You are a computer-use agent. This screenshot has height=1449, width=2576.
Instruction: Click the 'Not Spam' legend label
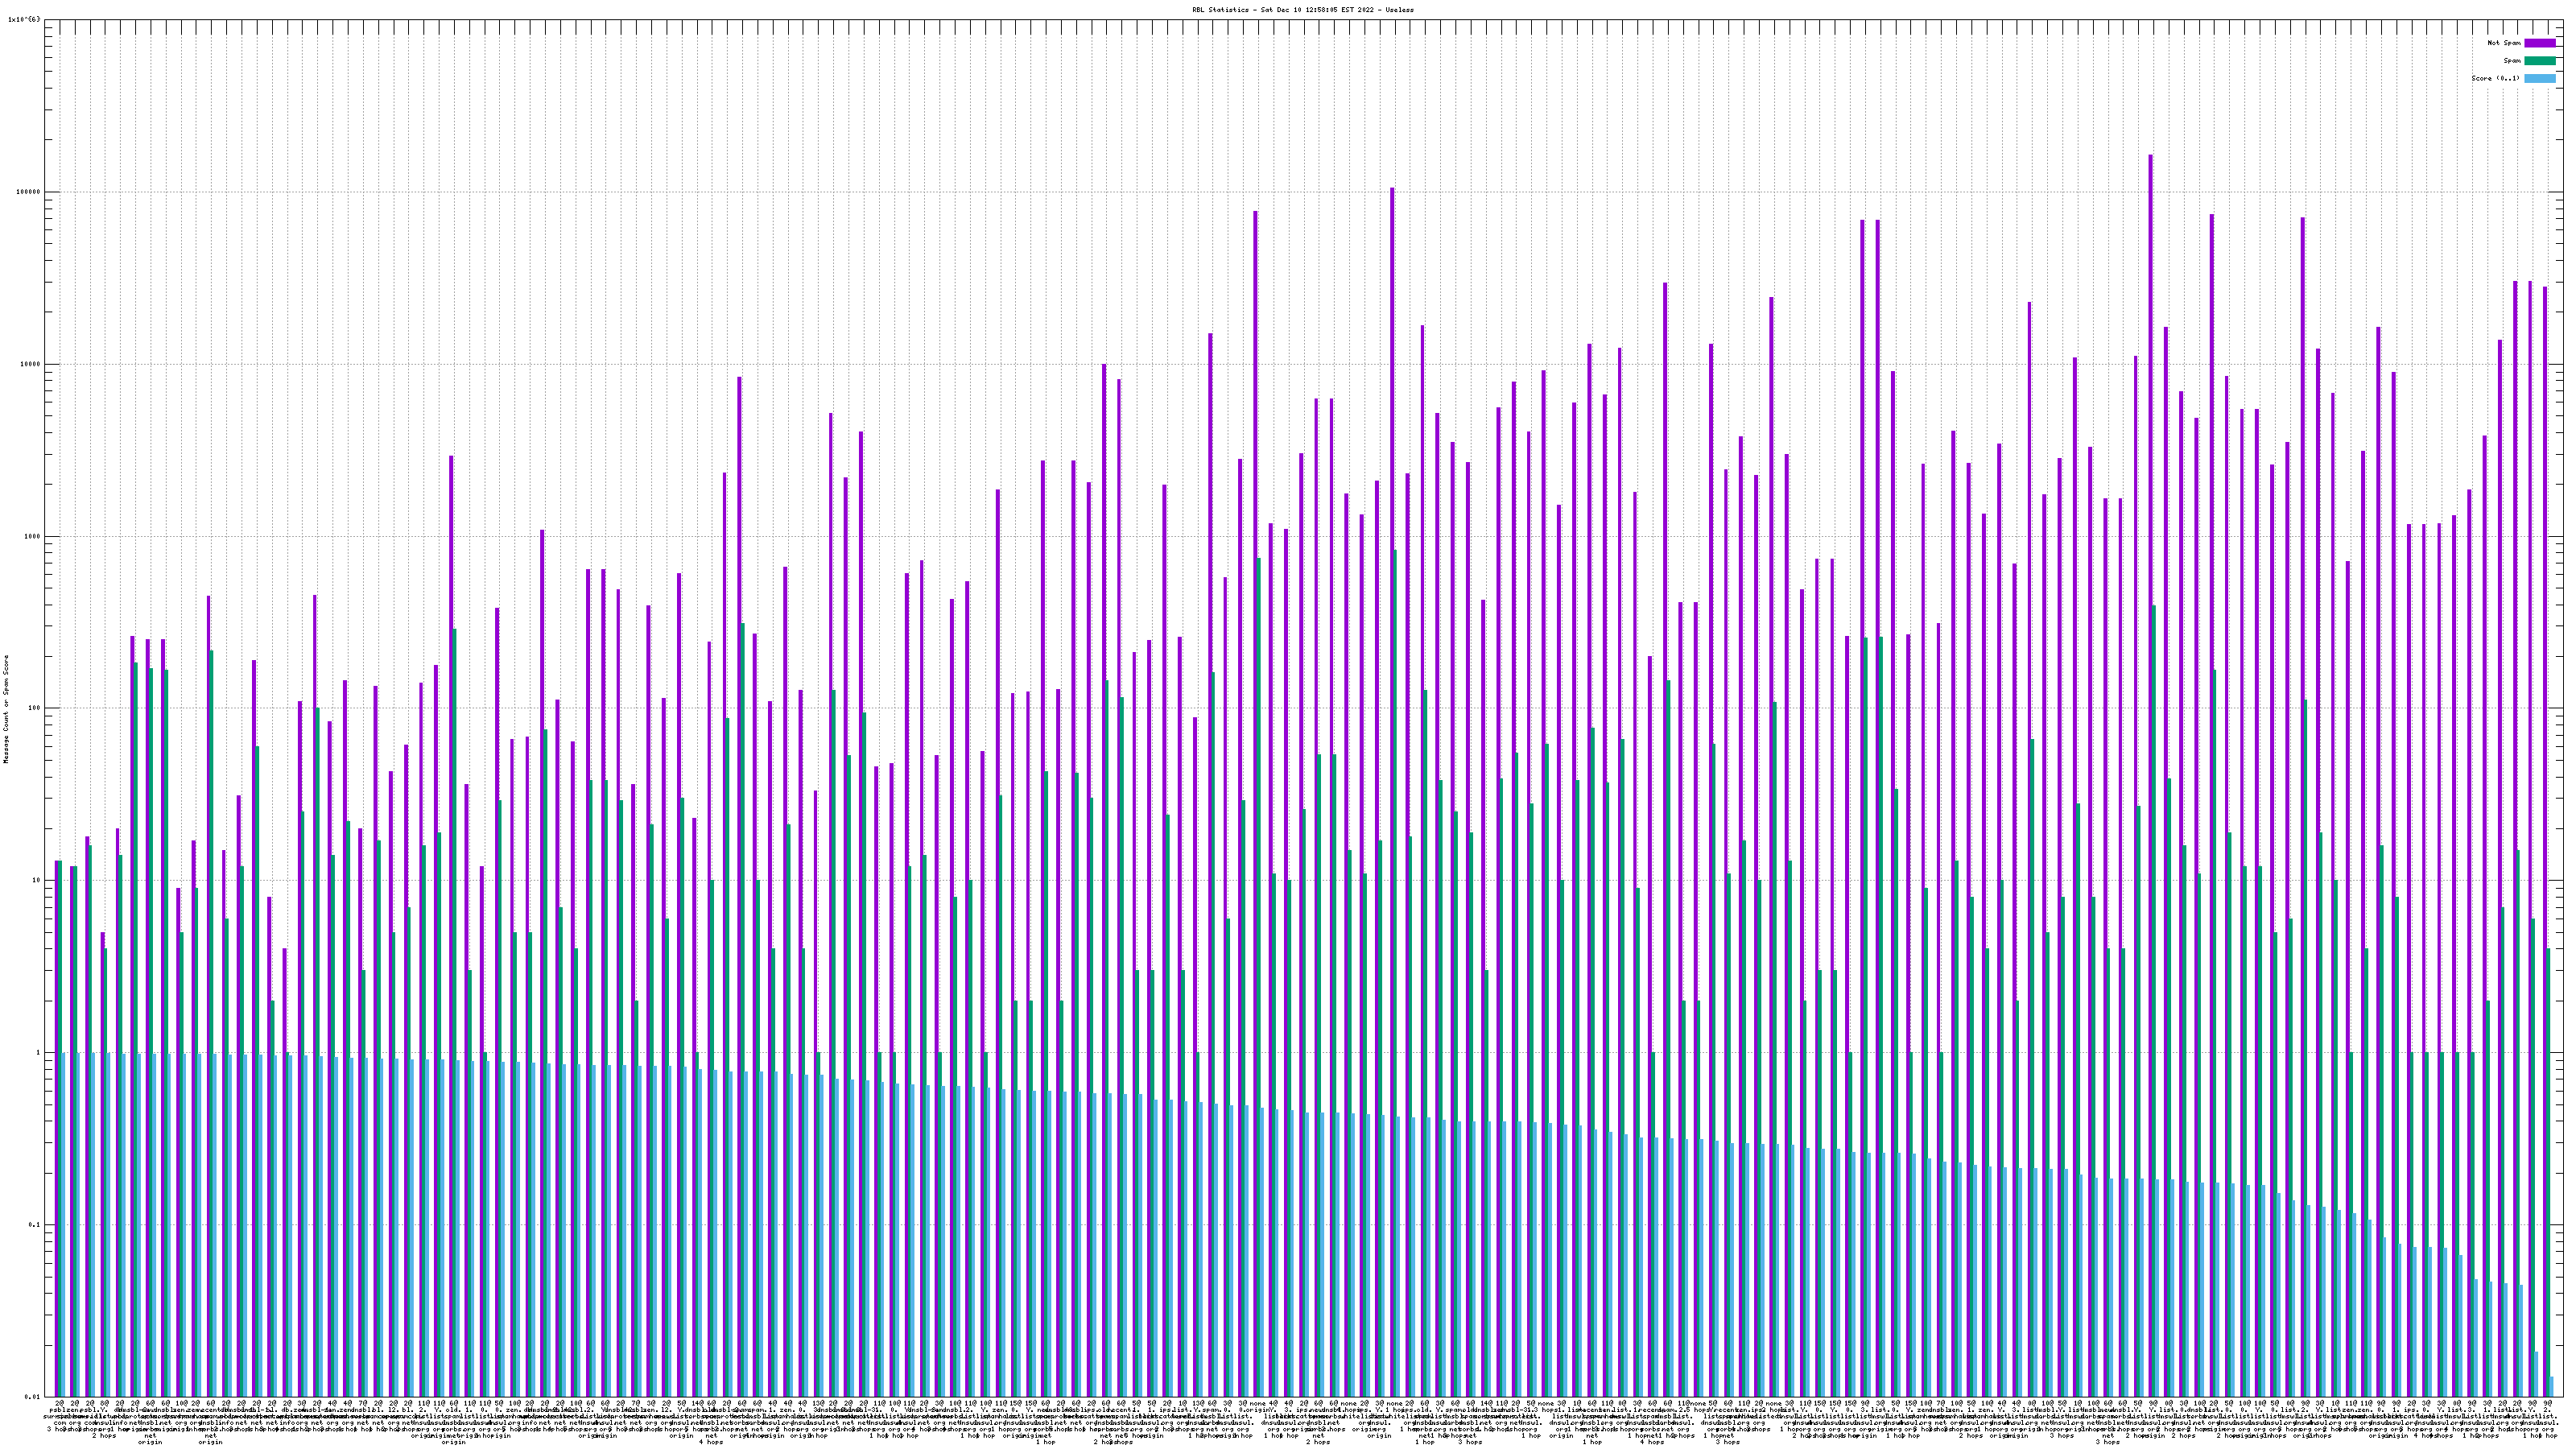(2504, 43)
